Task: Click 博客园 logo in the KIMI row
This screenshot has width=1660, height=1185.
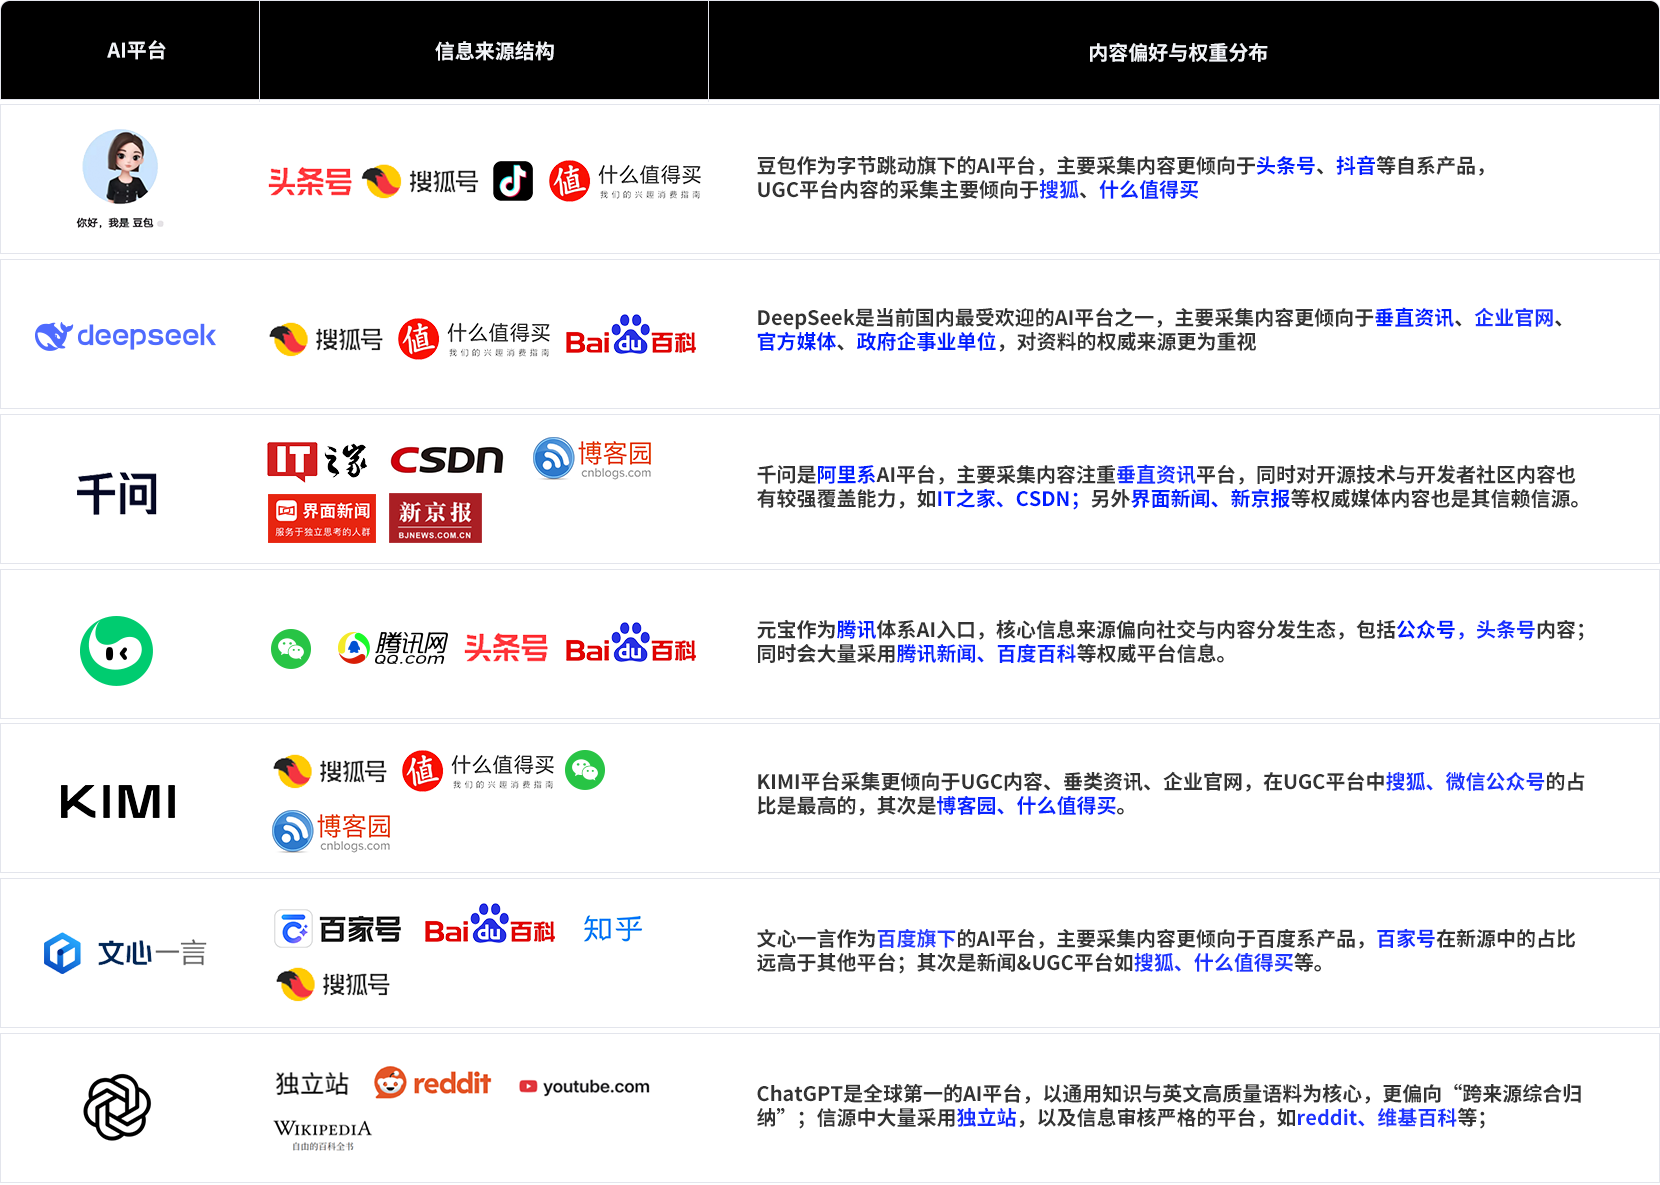Action: point(332,831)
